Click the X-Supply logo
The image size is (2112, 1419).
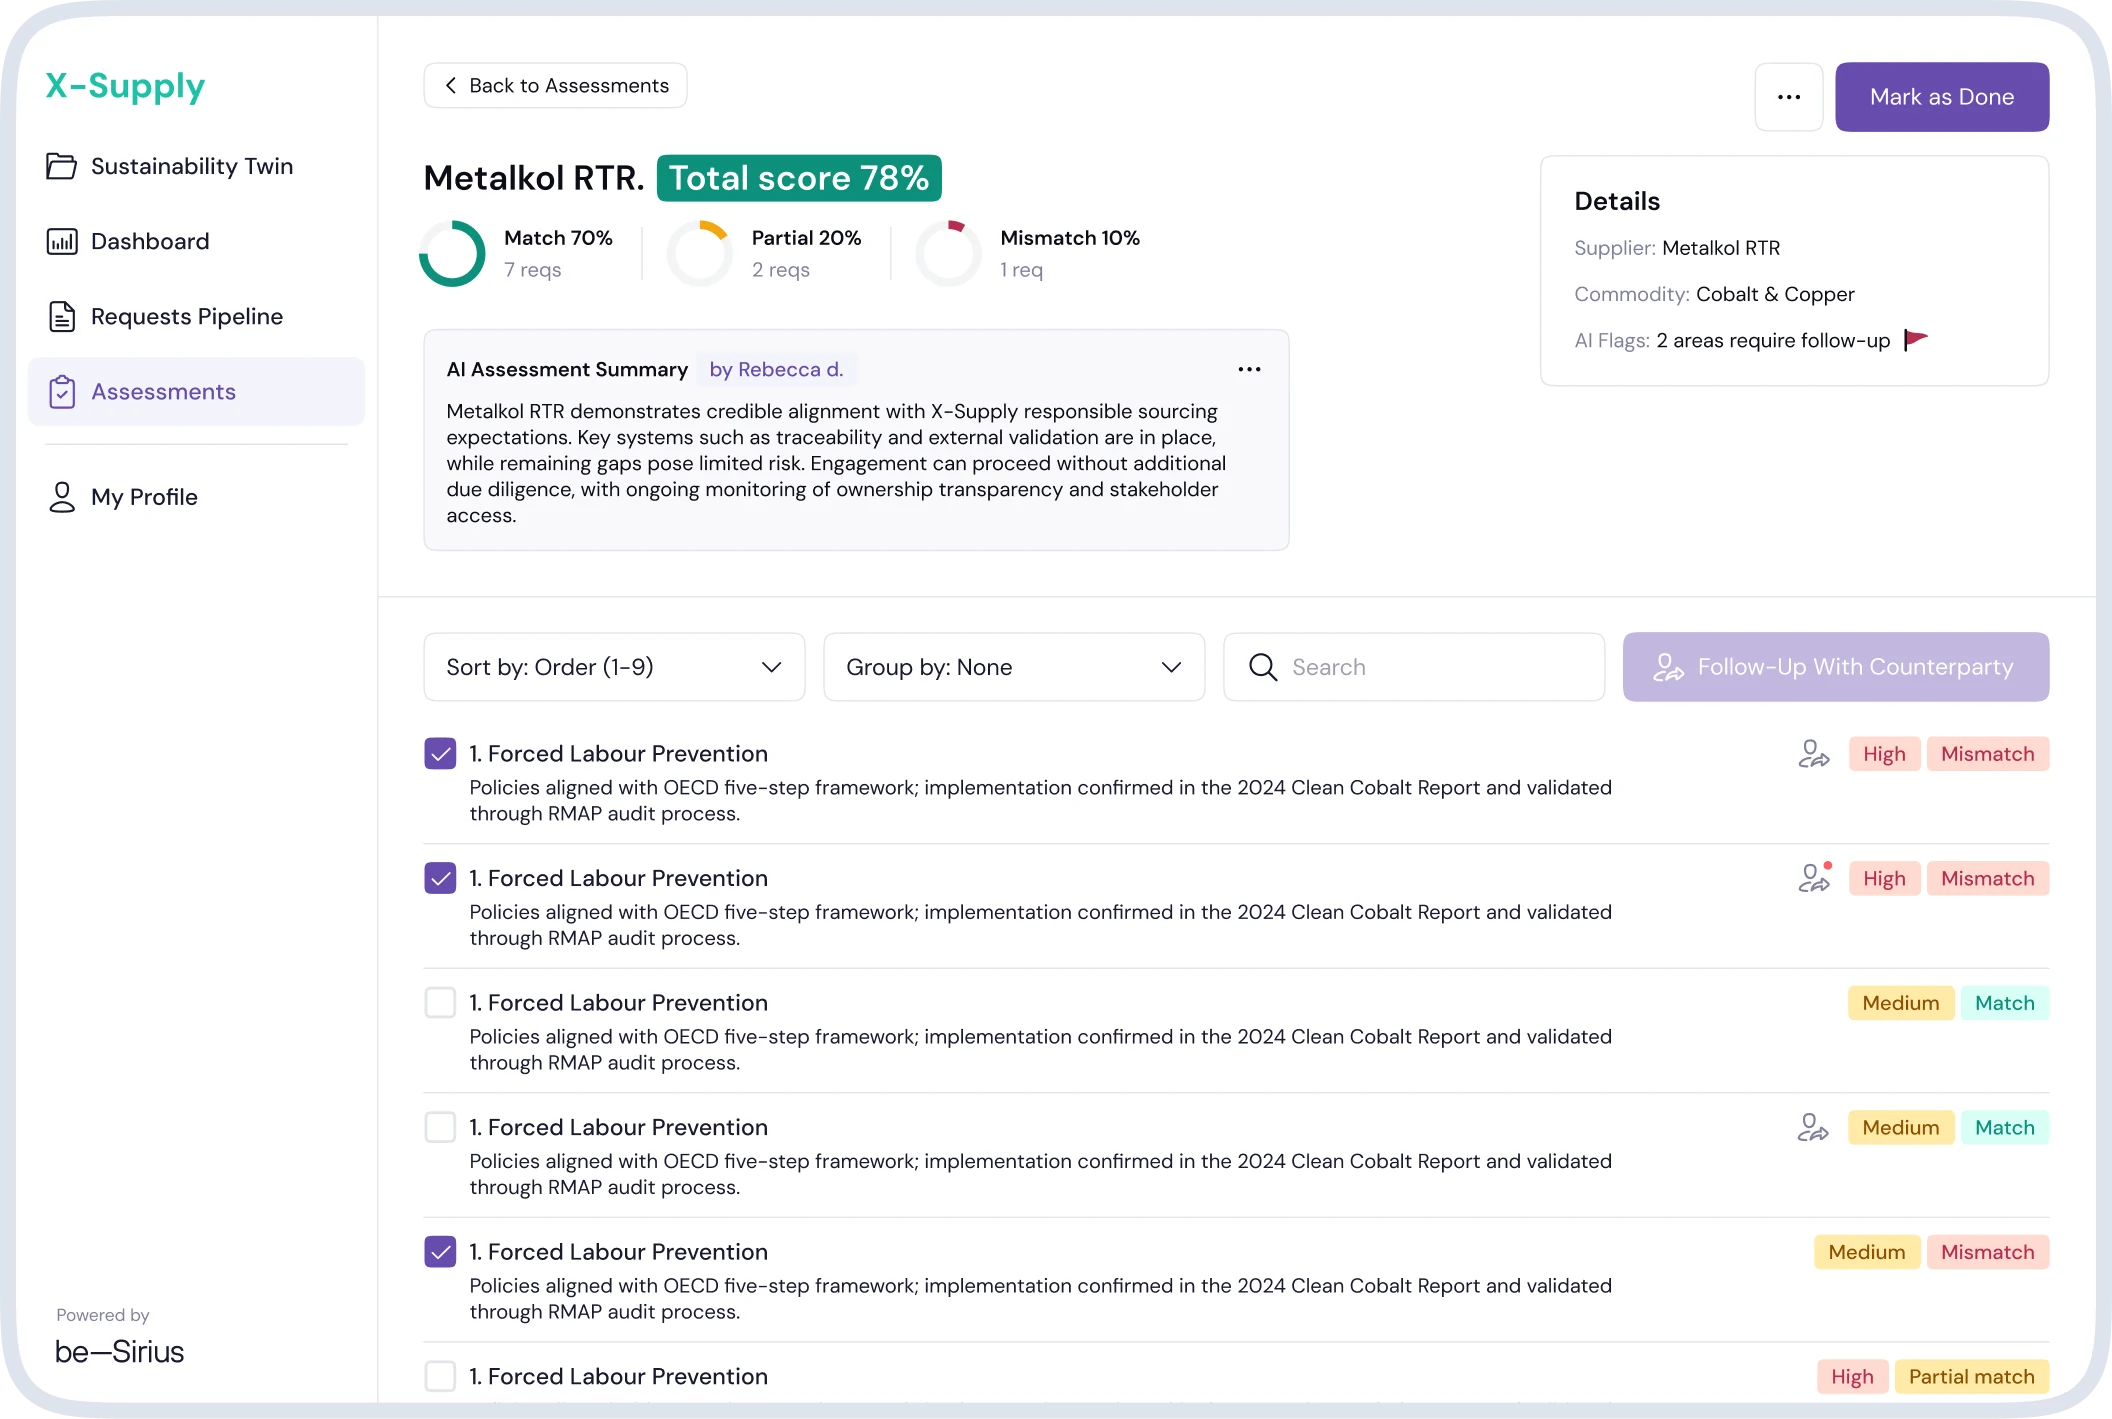tap(125, 86)
